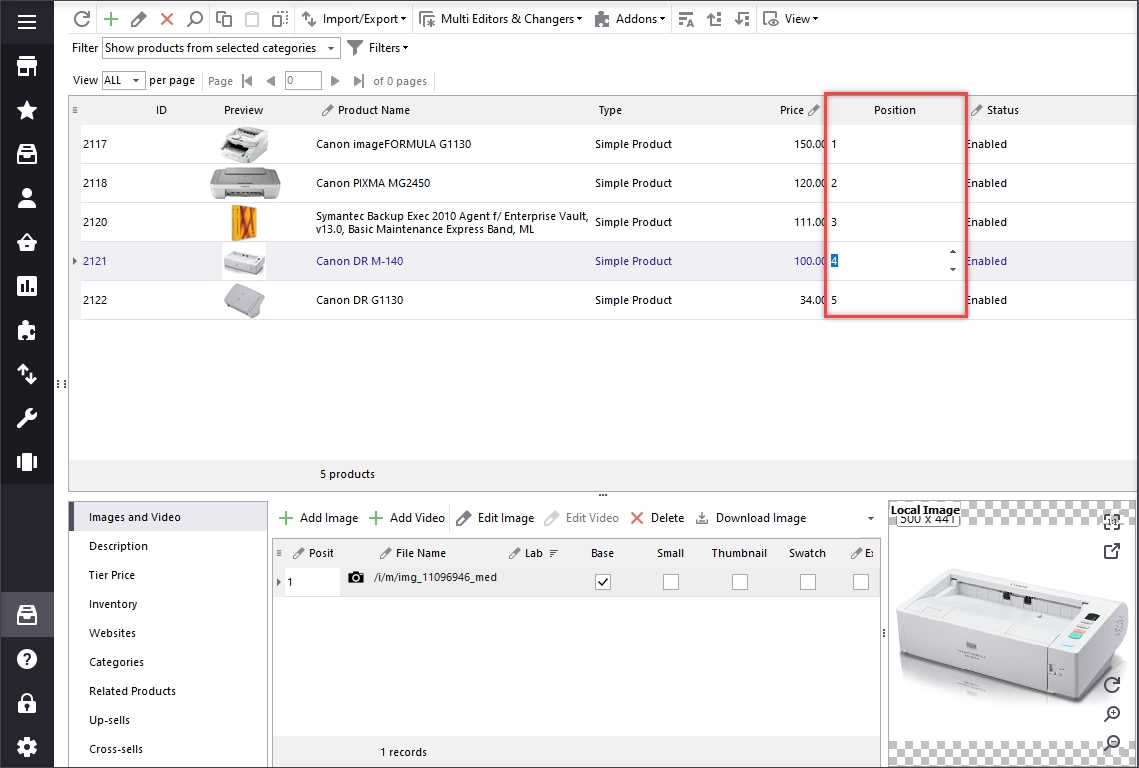1139x768 pixels.
Task: Open Import/Export dropdown
Action: point(354,19)
